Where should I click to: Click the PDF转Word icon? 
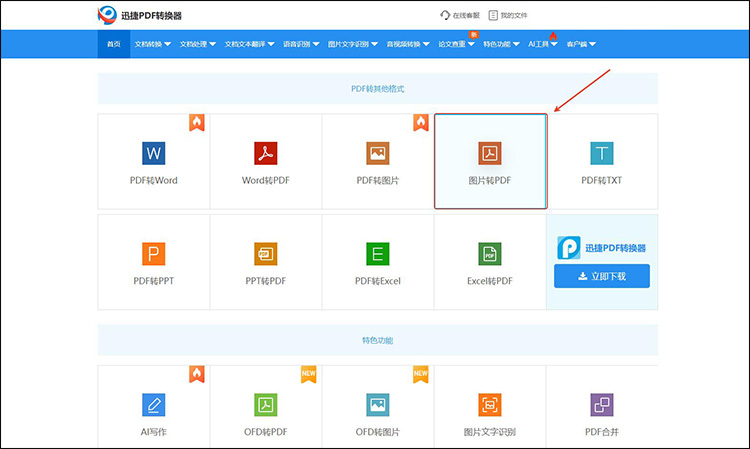coord(153,153)
